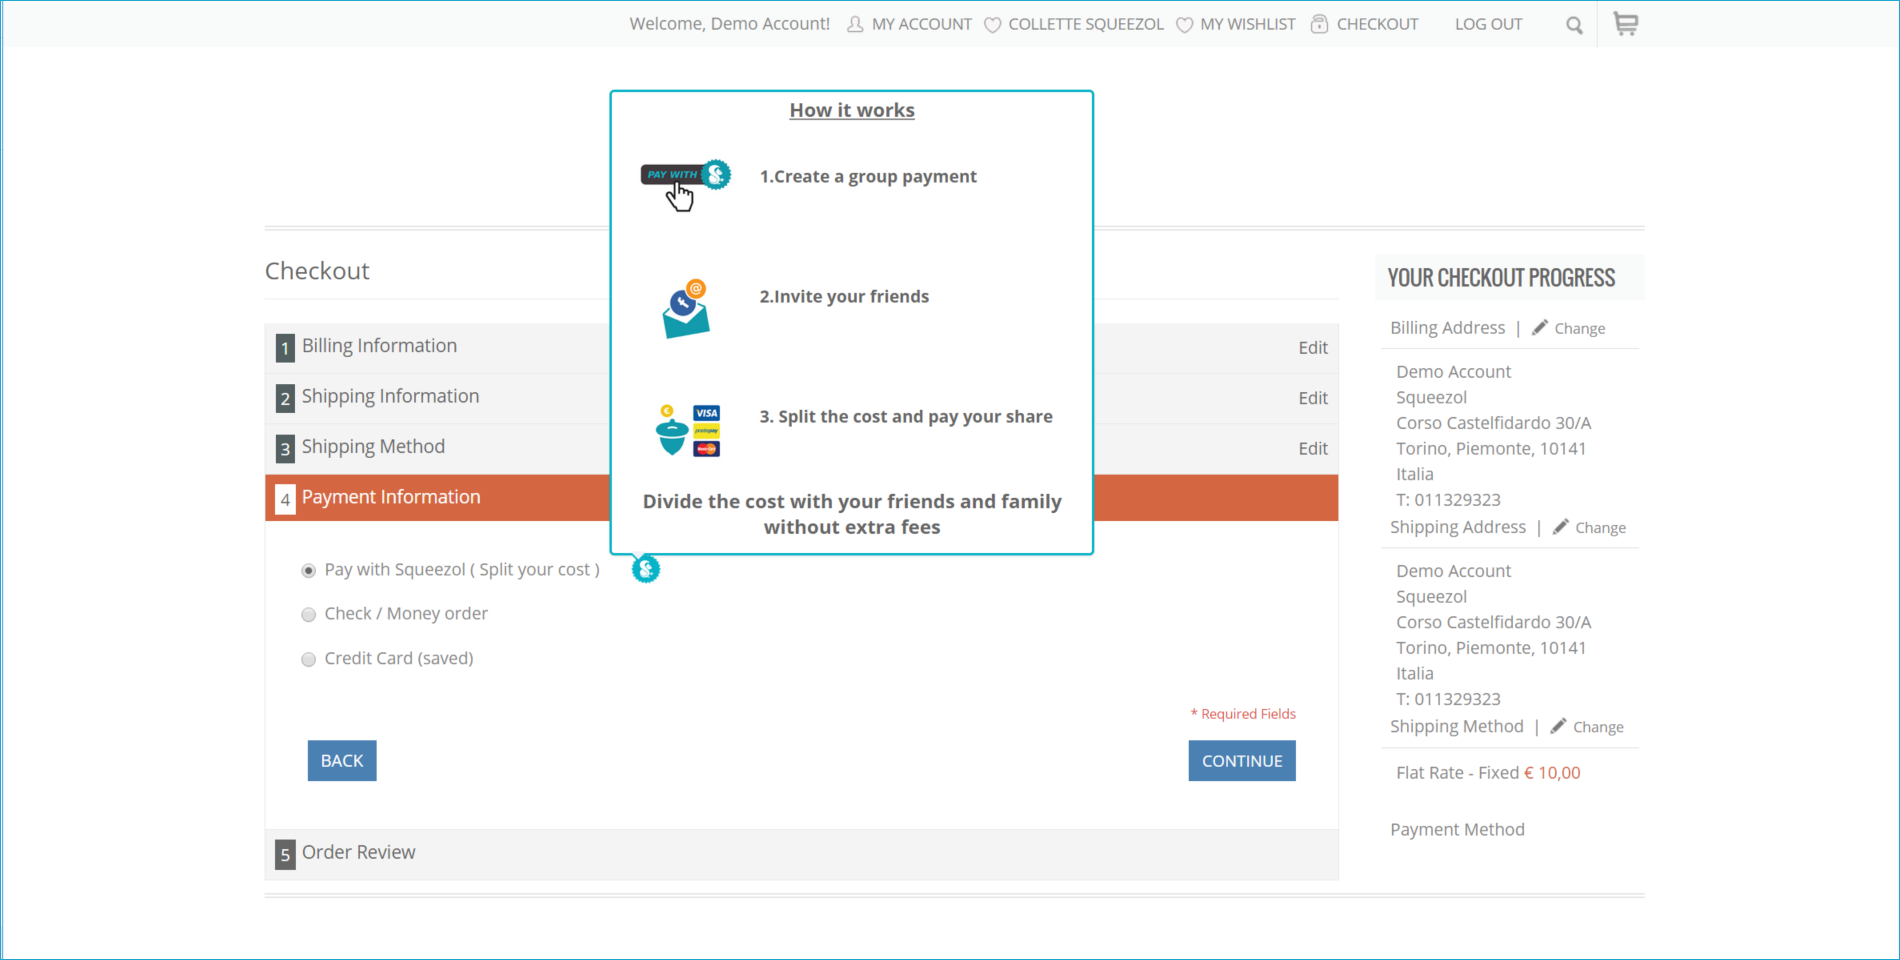Click the Checkout lock icon
Image resolution: width=1900 pixels, height=960 pixels.
tap(1320, 24)
